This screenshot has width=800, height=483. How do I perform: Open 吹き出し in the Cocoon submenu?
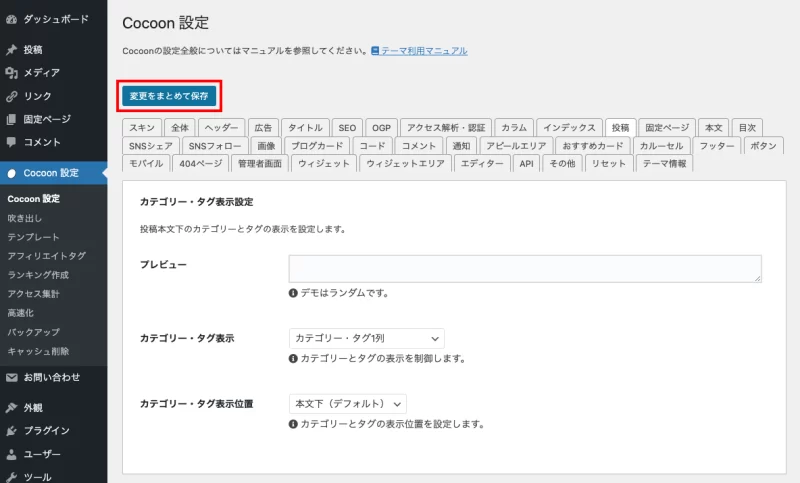[x=26, y=218]
